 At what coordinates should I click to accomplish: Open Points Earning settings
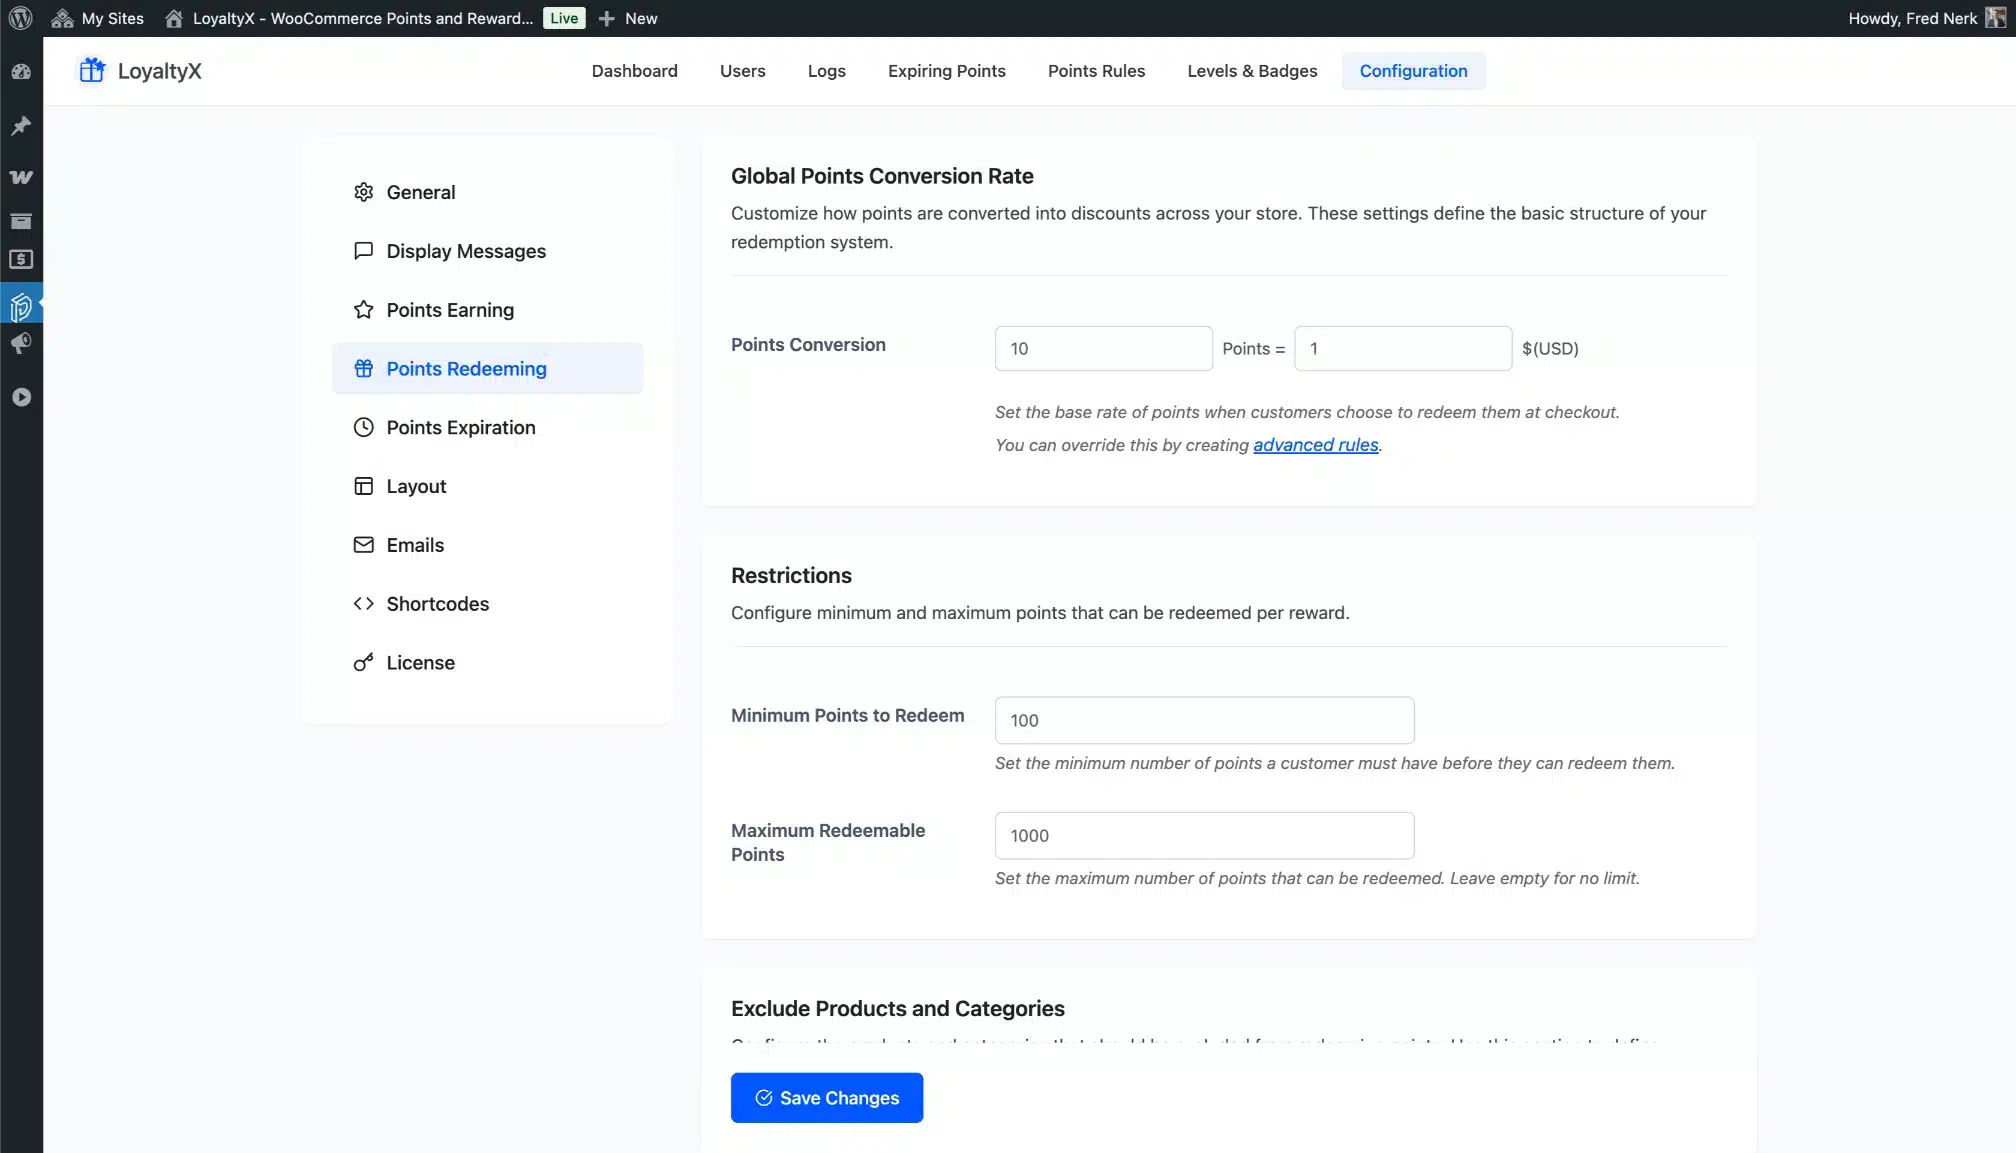click(x=487, y=310)
